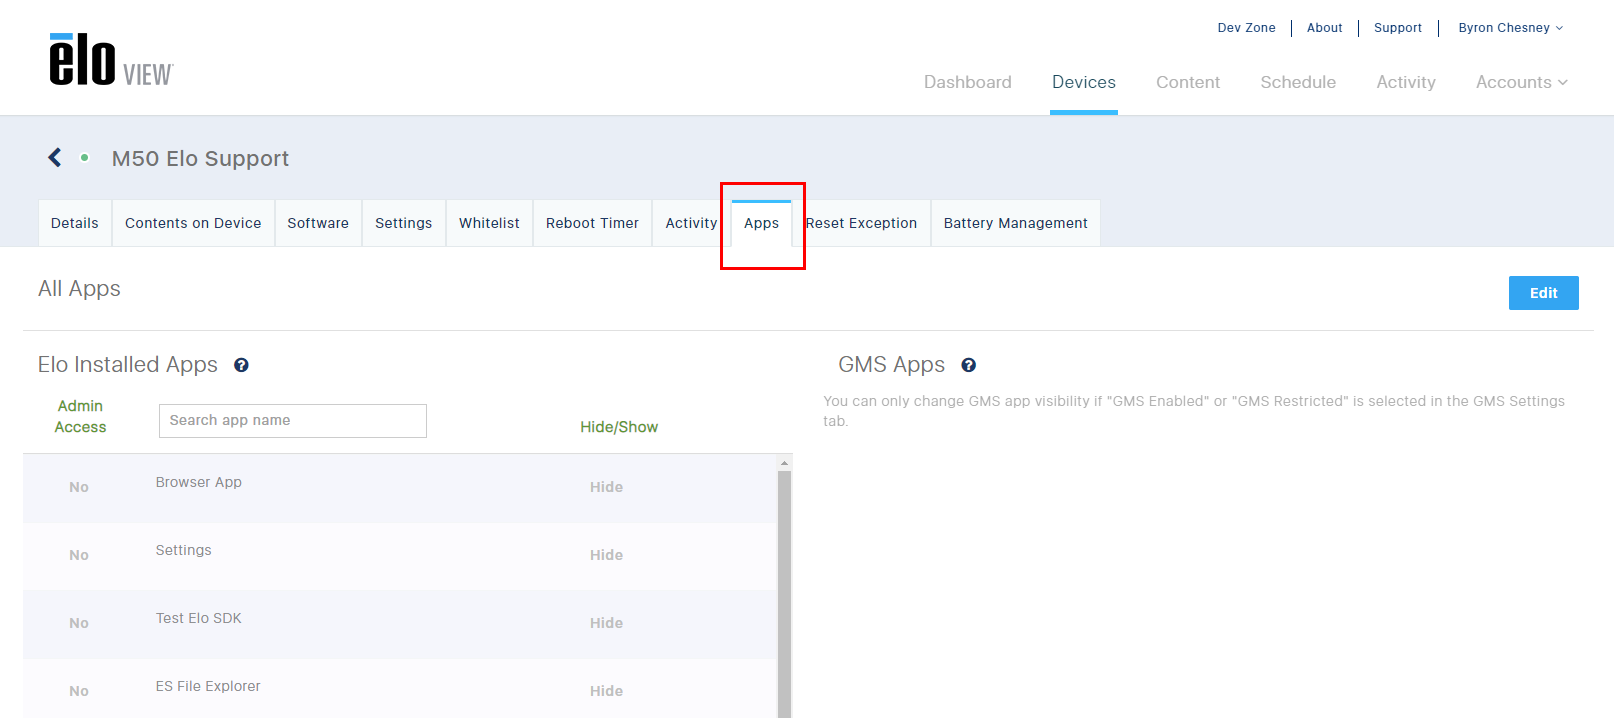Click help icon next to GMS Apps
Image resolution: width=1614 pixels, height=718 pixels.
coord(968,365)
